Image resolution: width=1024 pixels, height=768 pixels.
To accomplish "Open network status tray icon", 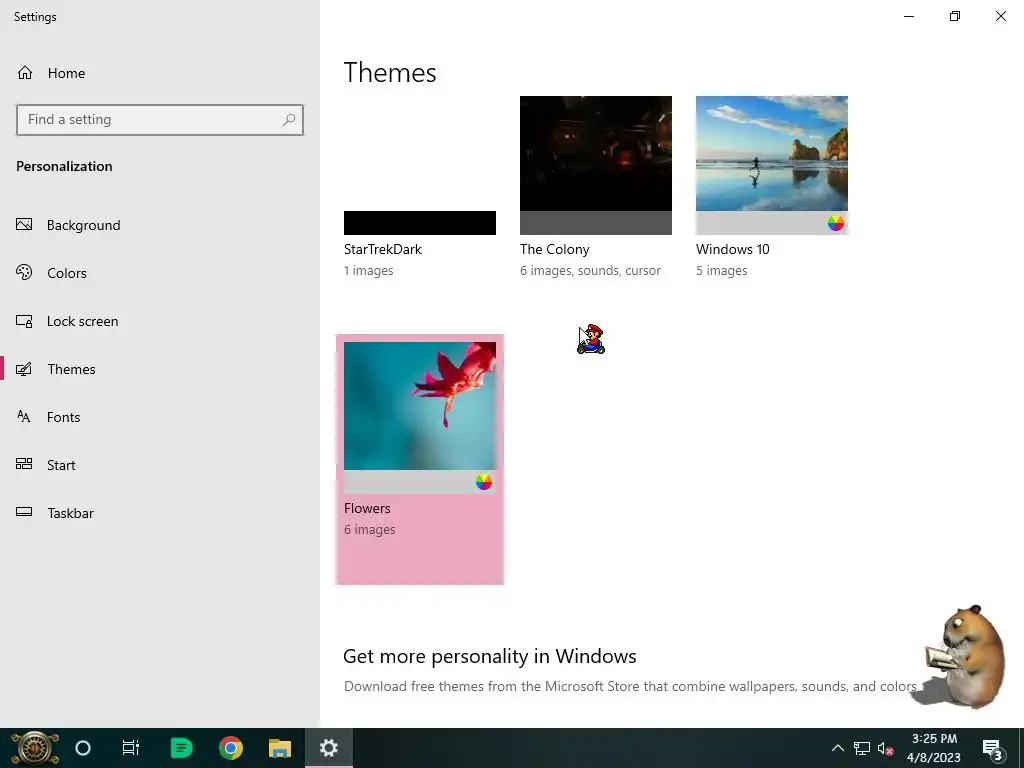I will 862,748.
